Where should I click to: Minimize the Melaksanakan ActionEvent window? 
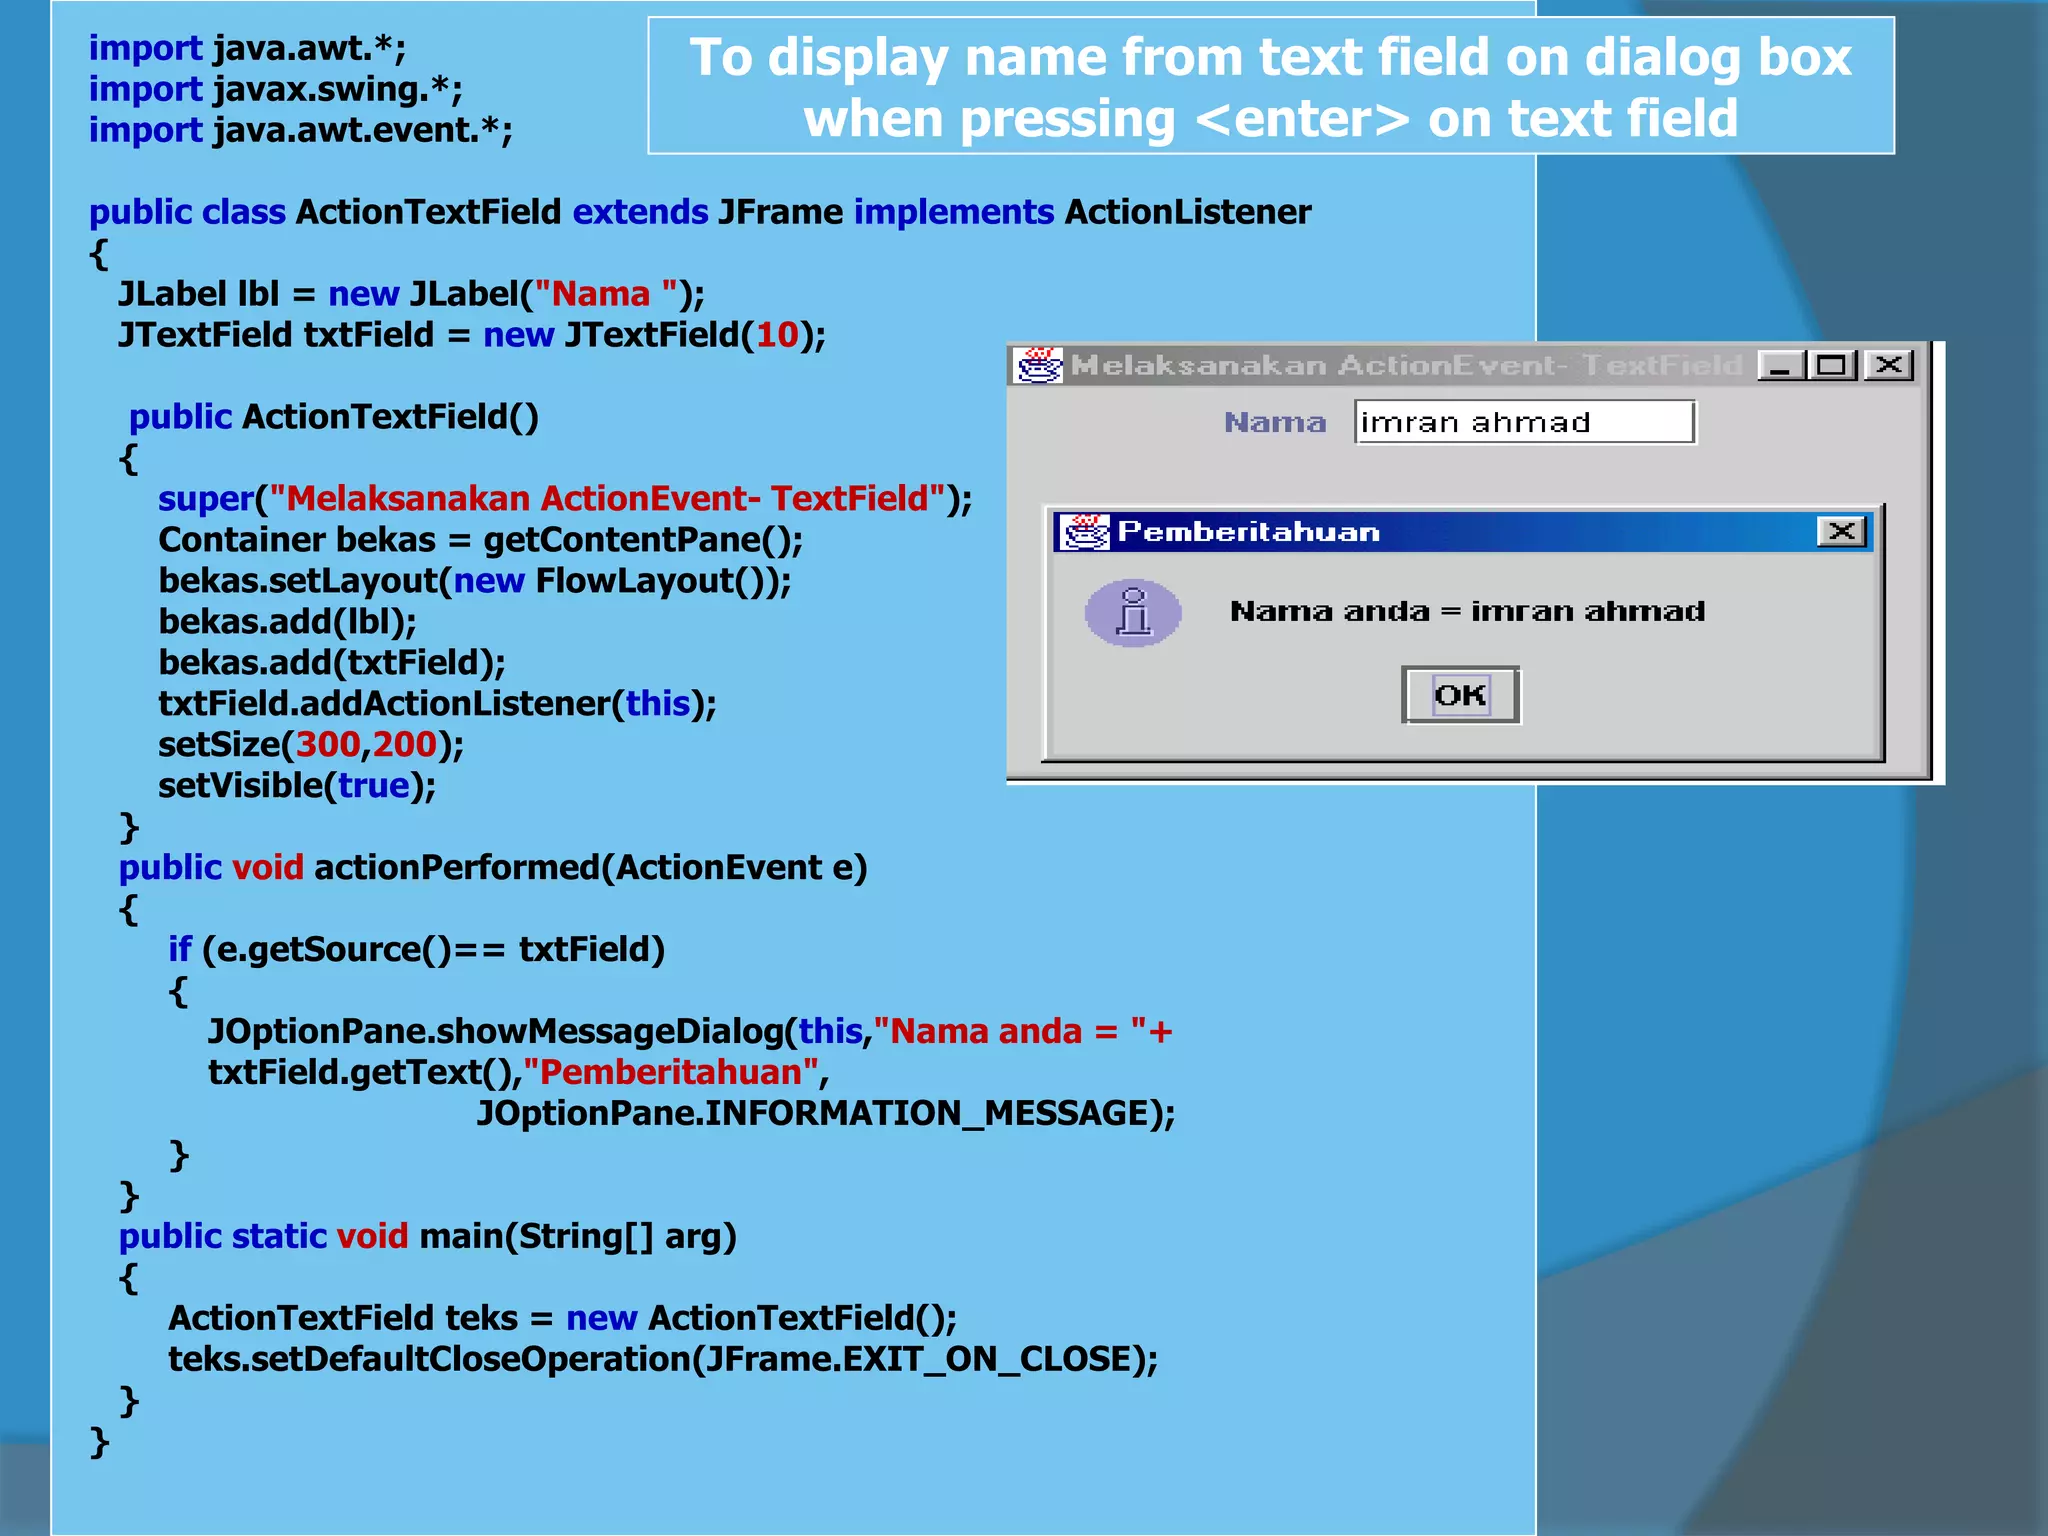[1781, 365]
